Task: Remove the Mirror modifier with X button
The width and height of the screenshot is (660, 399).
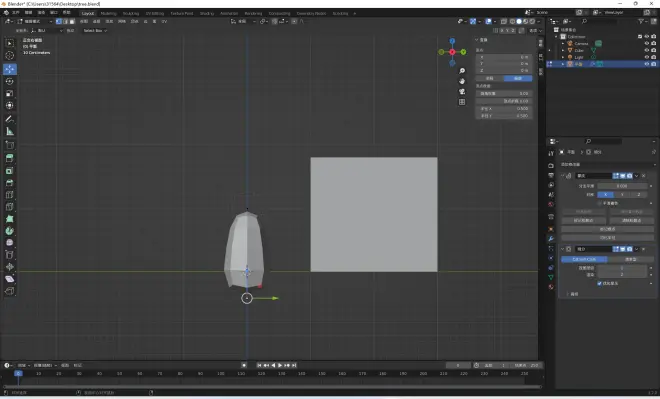Action: pyautogui.click(x=644, y=176)
